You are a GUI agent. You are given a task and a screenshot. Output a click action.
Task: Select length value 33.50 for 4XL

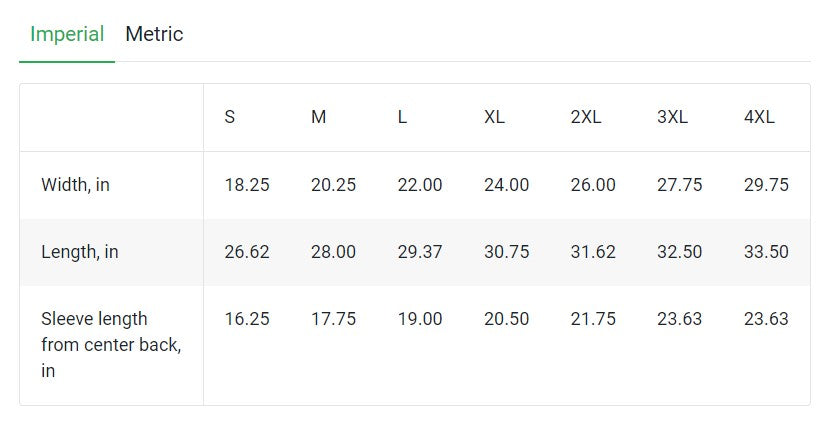(766, 252)
